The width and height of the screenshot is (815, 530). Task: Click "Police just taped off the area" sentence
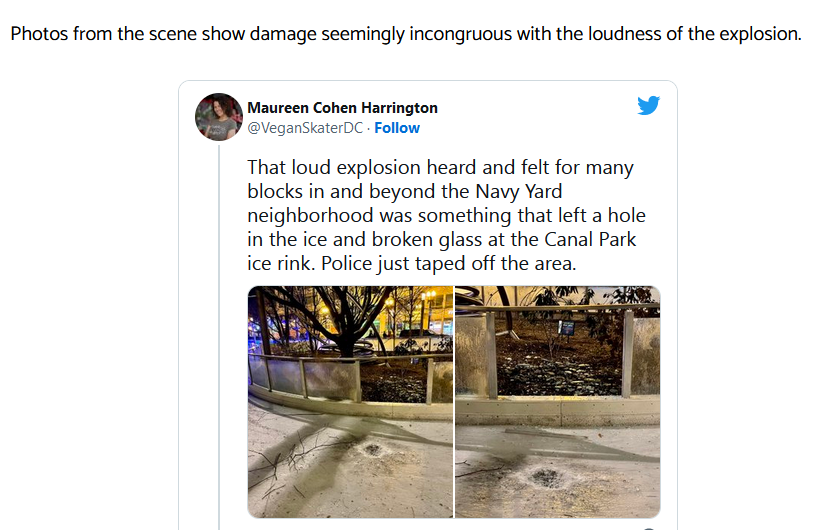click(x=449, y=263)
